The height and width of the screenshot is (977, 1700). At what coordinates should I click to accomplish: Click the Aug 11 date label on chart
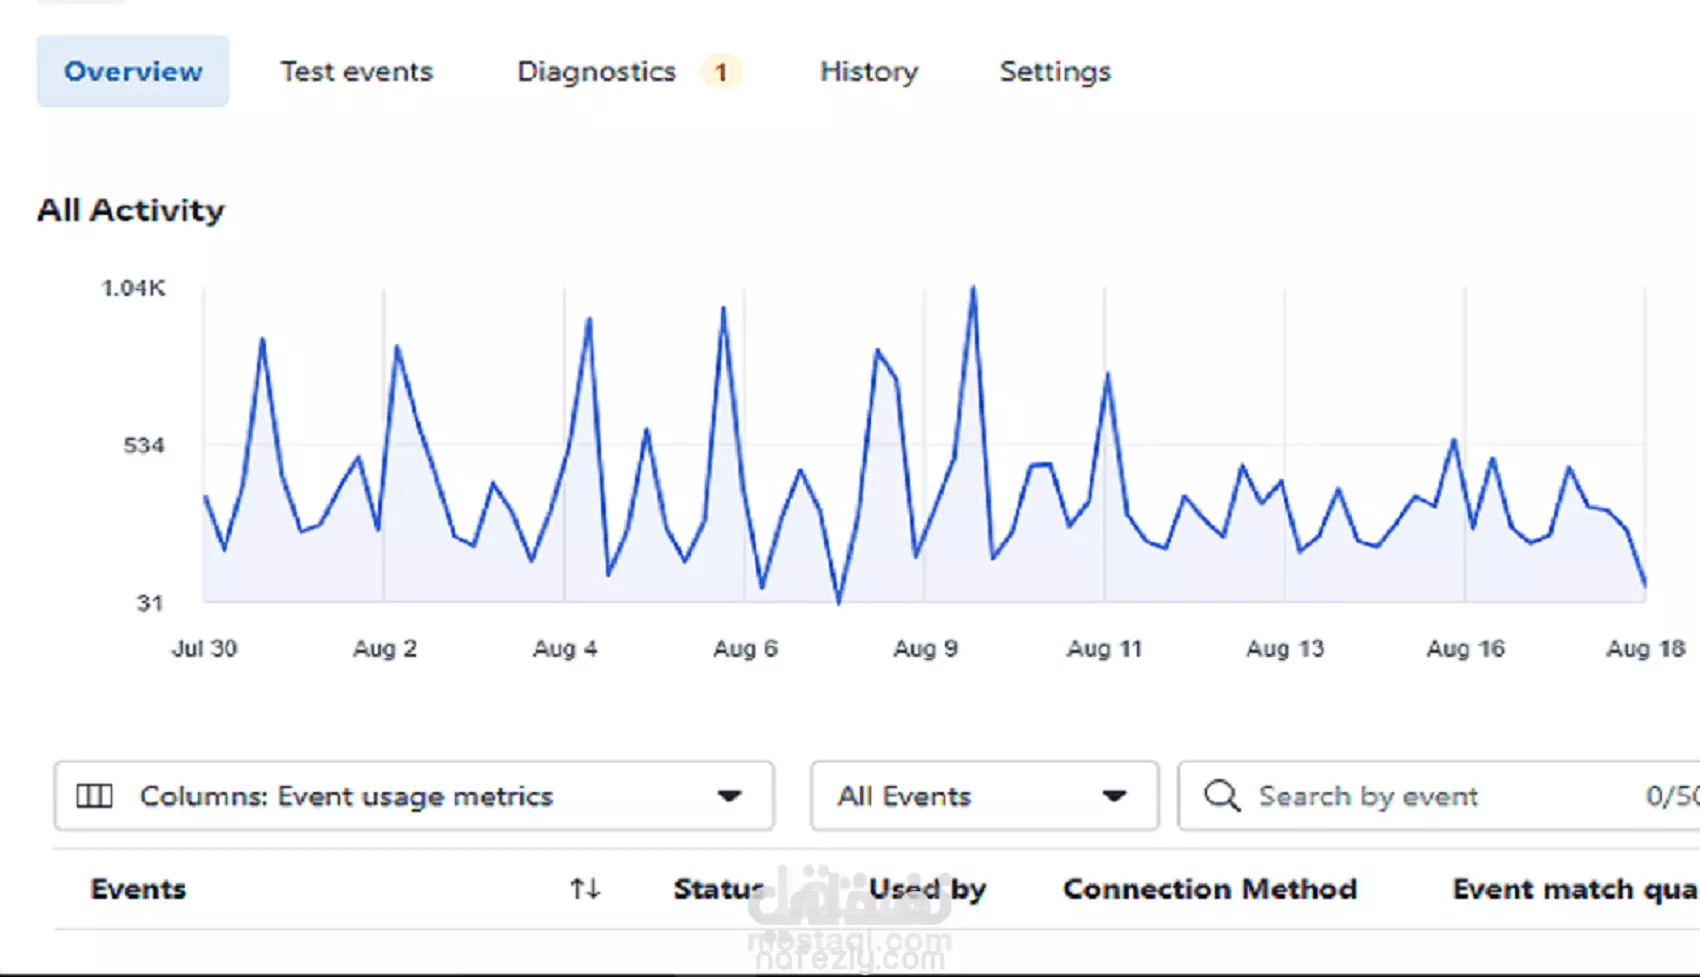point(1104,648)
